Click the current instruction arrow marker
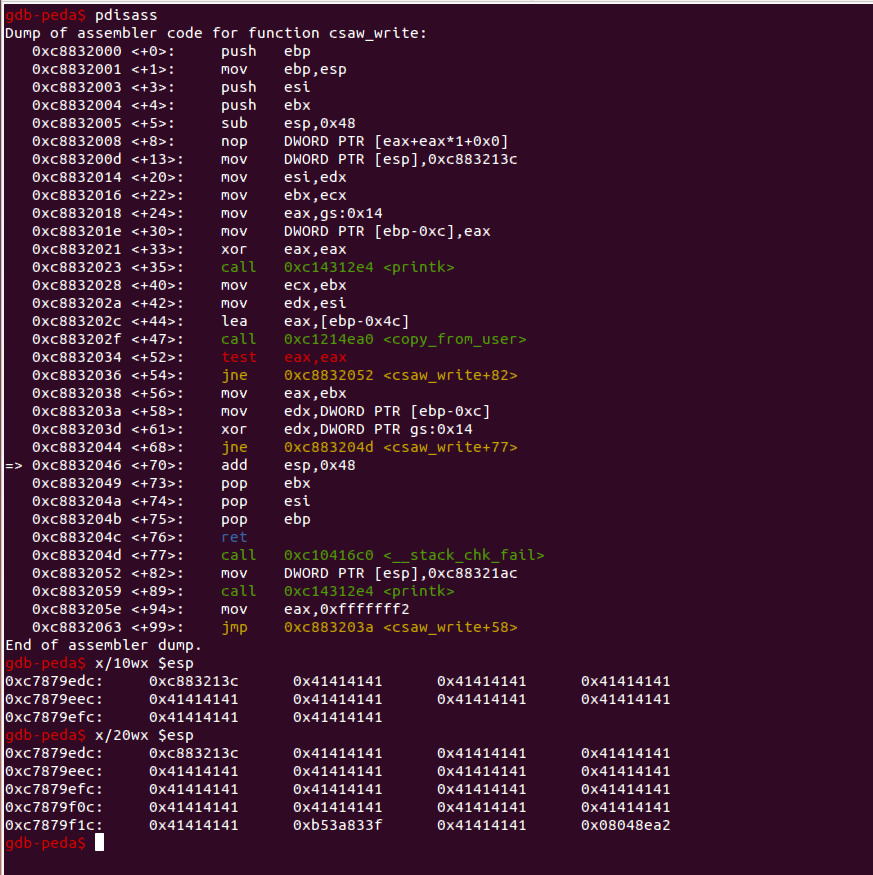This screenshot has width=873, height=875. pos(14,465)
